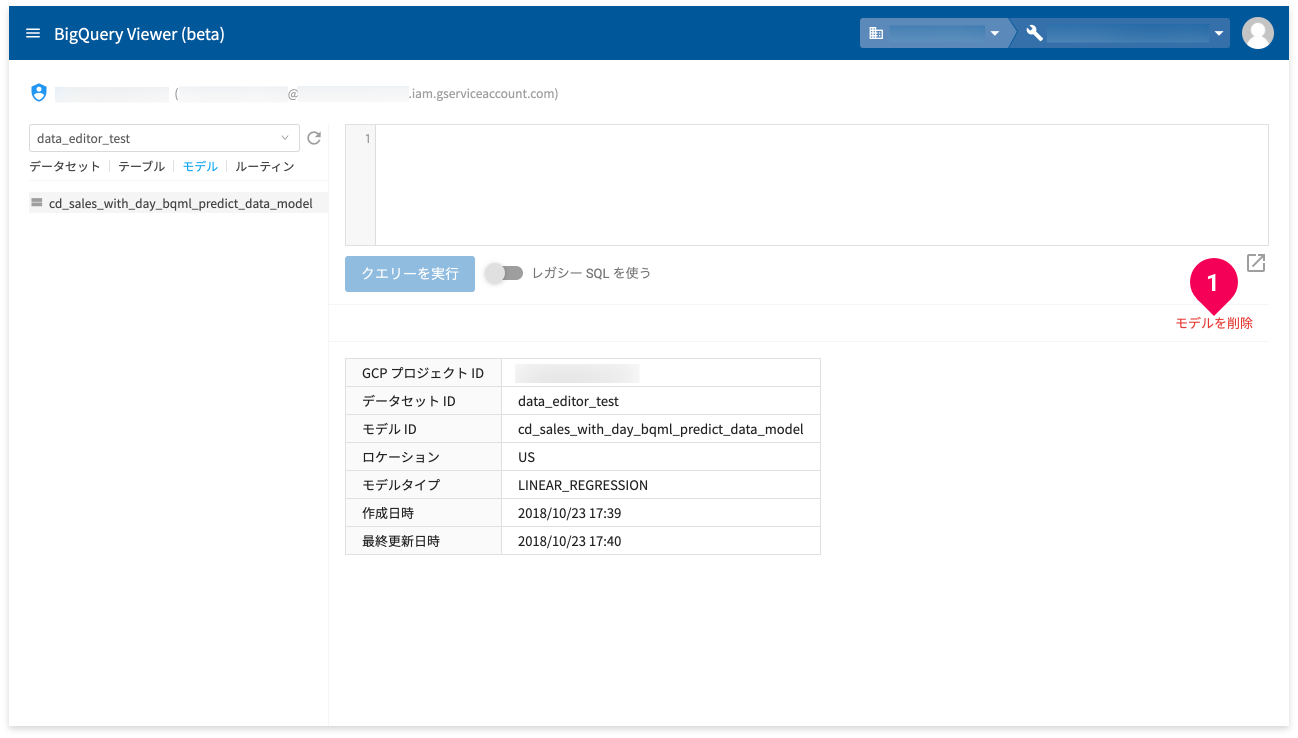
Task: Switch to the ルーティン tab
Action: tap(265, 167)
